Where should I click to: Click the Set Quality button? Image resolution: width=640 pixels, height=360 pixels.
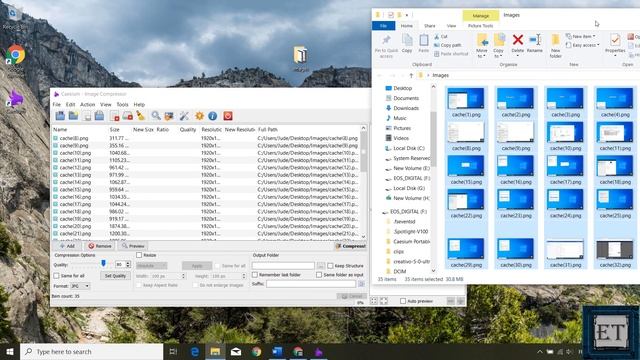(116, 276)
